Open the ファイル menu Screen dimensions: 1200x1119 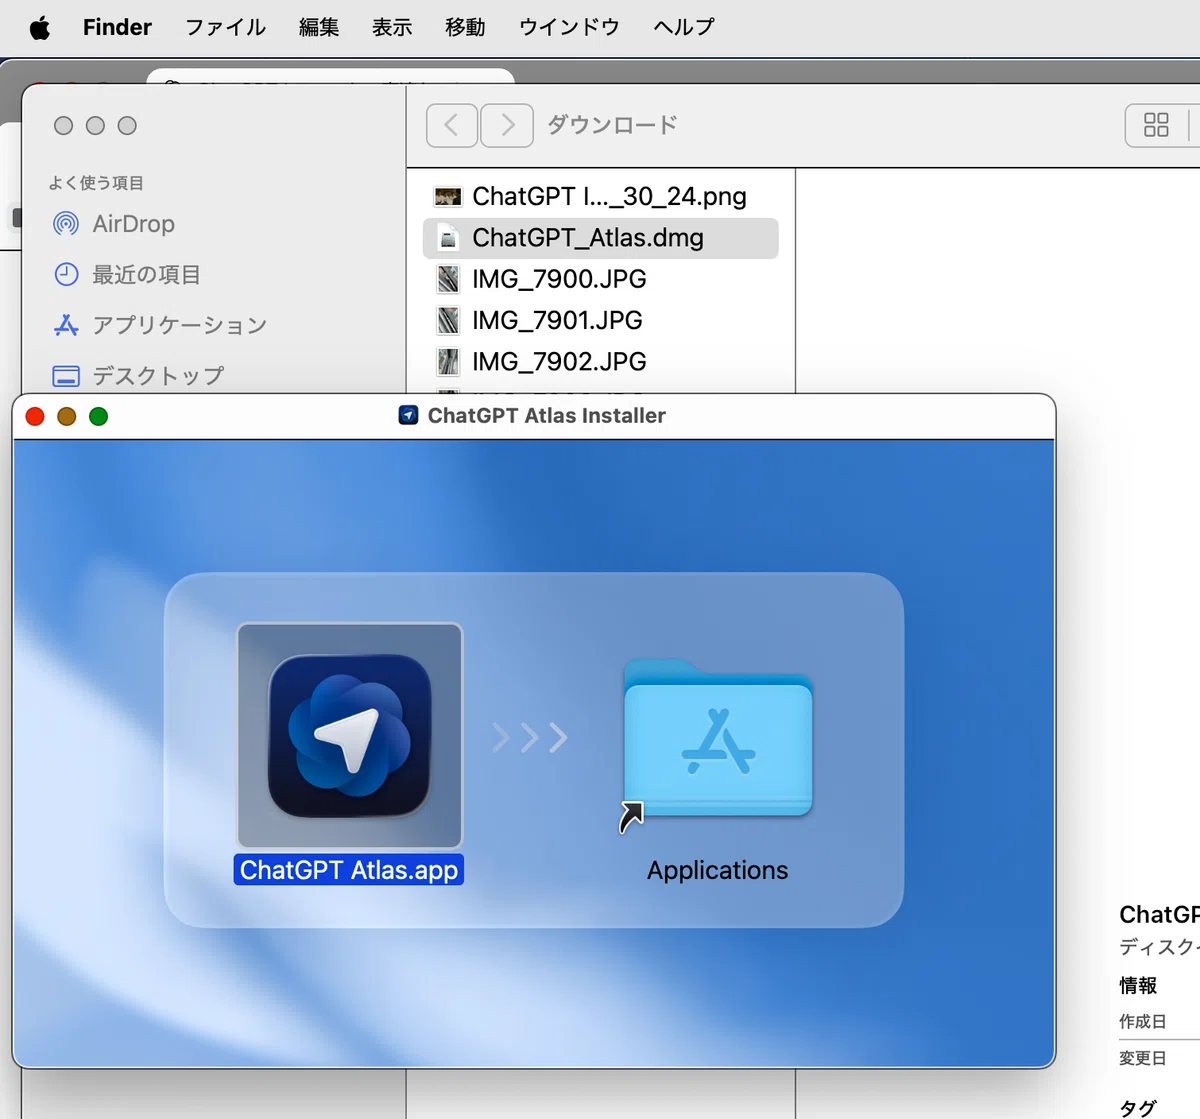pos(226,27)
